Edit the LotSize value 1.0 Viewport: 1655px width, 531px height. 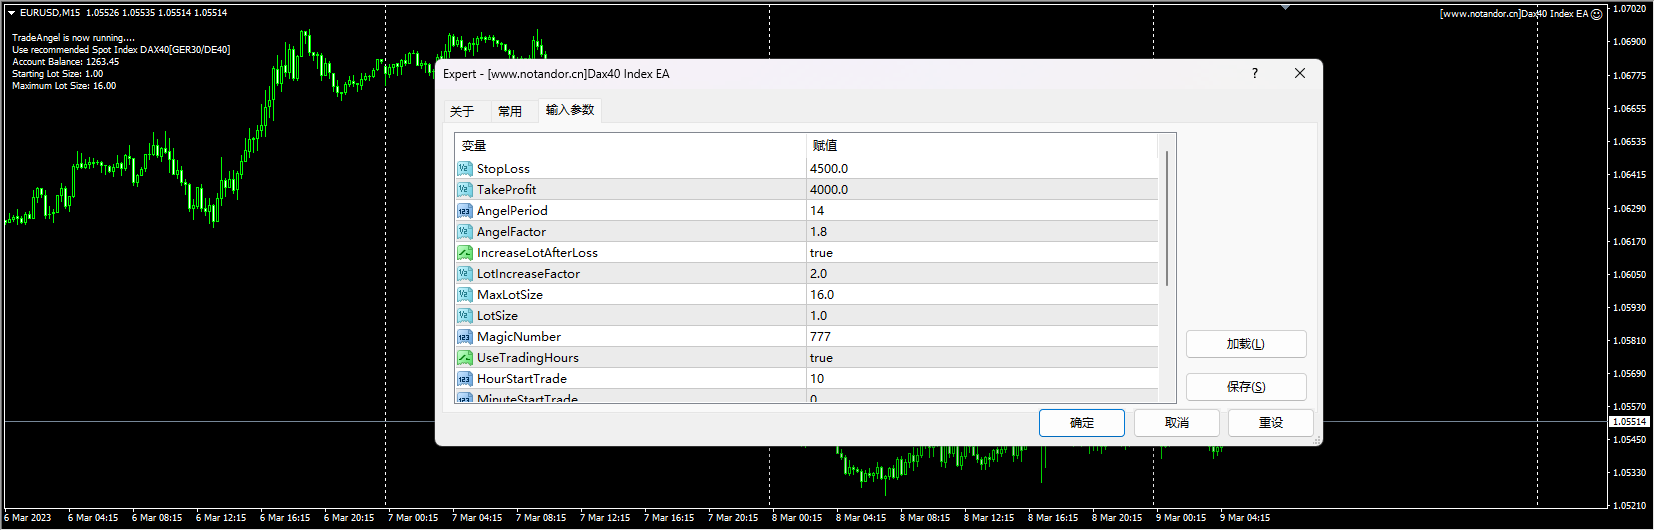(x=982, y=316)
